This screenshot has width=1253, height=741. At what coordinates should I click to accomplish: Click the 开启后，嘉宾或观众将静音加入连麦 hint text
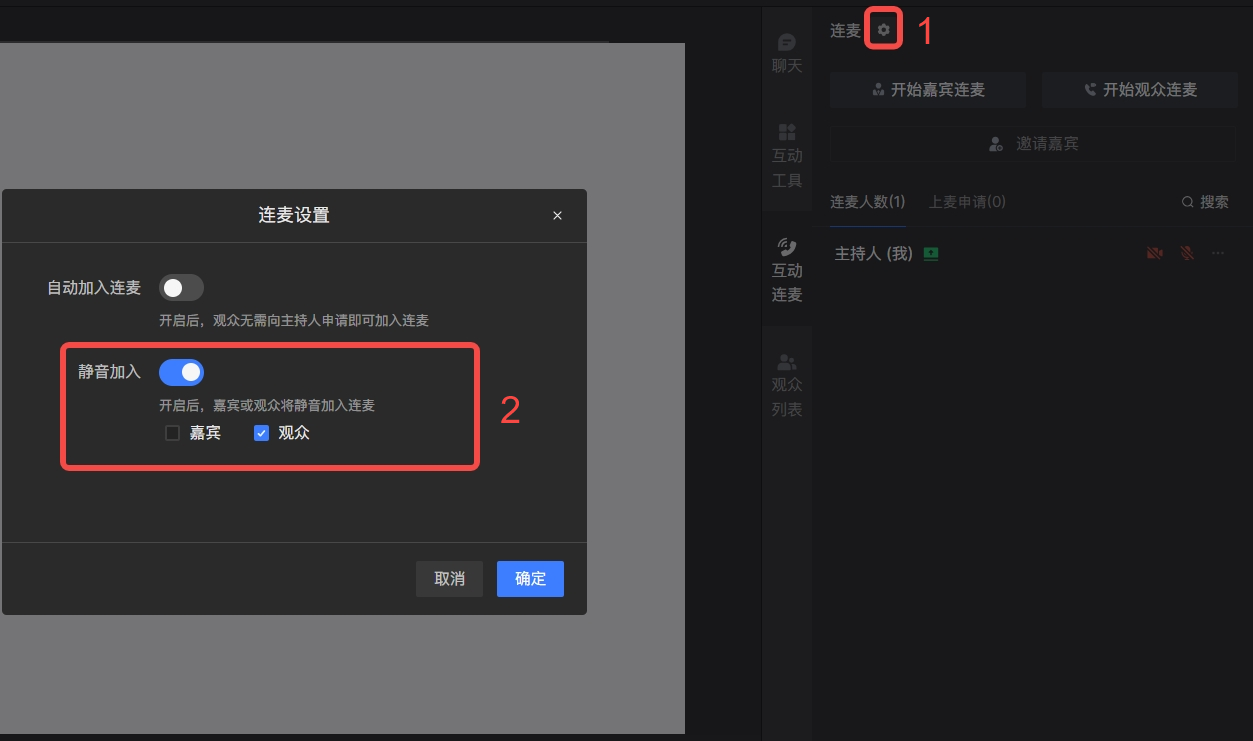tap(267, 406)
